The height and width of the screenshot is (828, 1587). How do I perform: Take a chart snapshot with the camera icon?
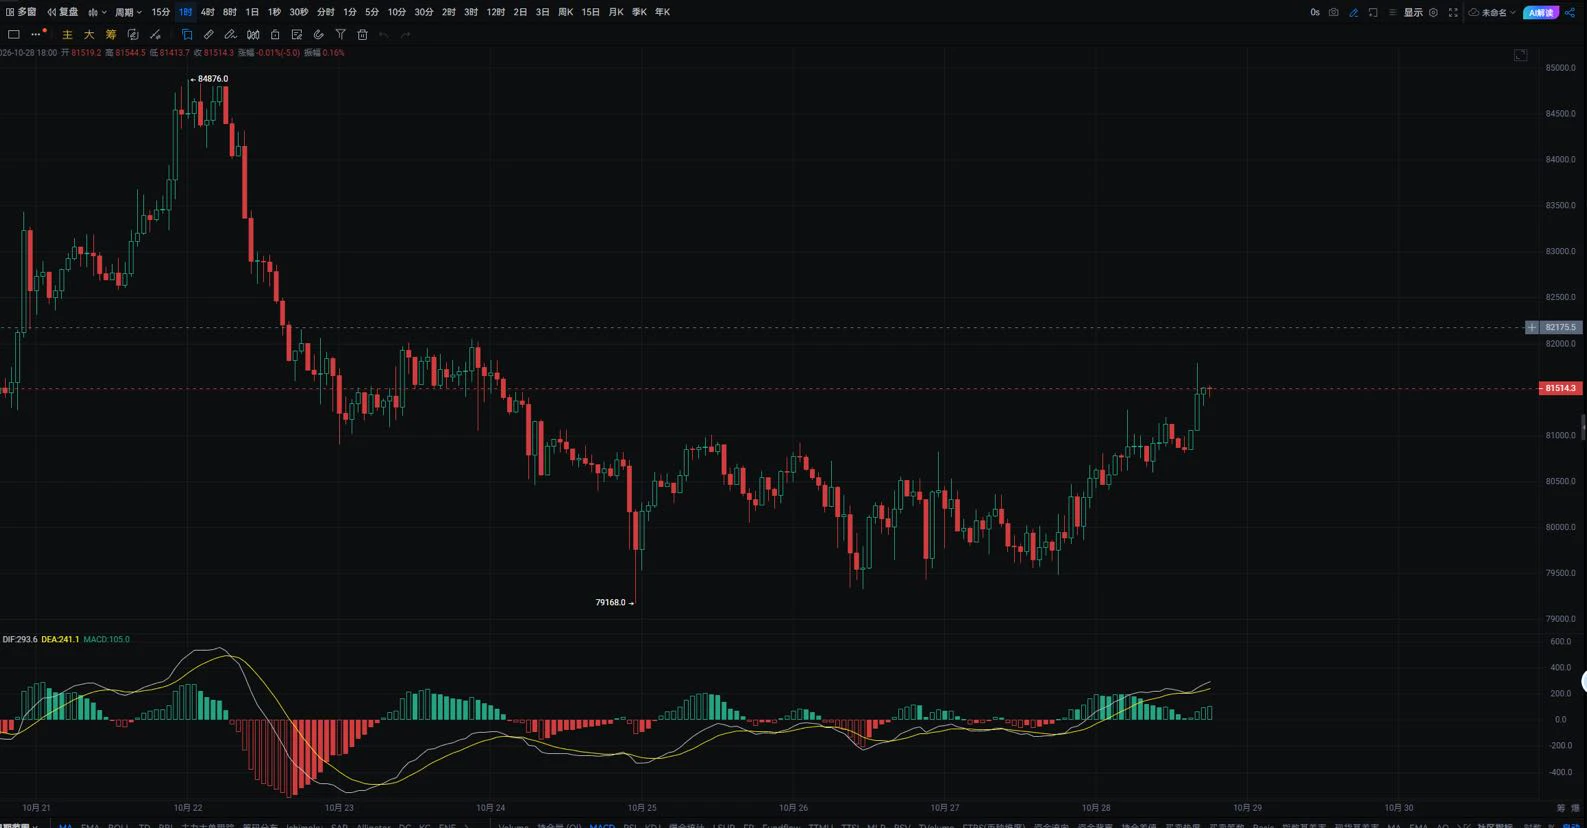(x=1333, y=12)
